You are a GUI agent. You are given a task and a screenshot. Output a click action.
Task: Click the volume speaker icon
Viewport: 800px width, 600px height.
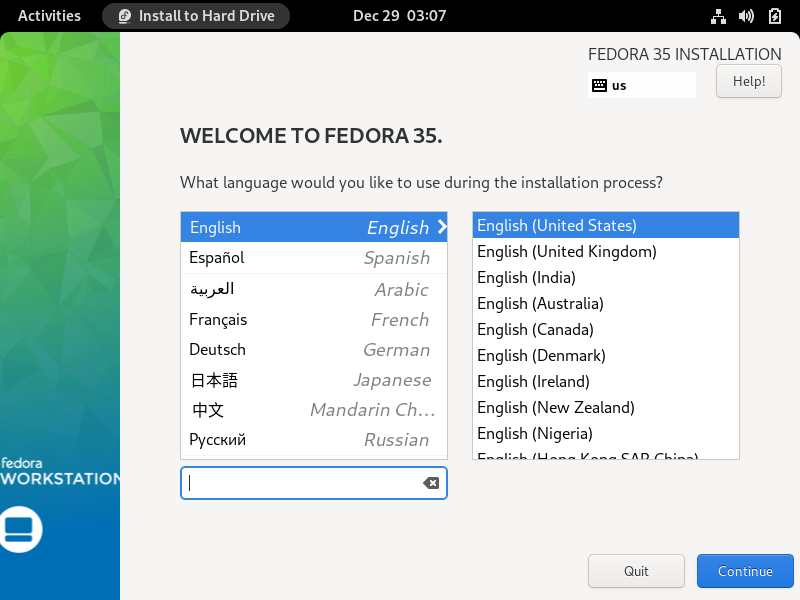[x=746, y=16]
